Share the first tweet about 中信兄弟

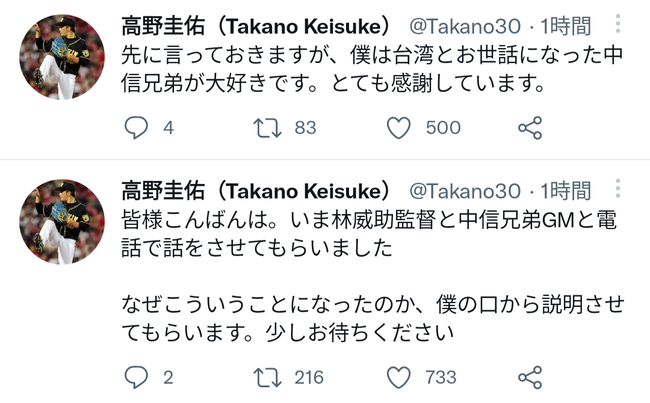coord(530,128)
